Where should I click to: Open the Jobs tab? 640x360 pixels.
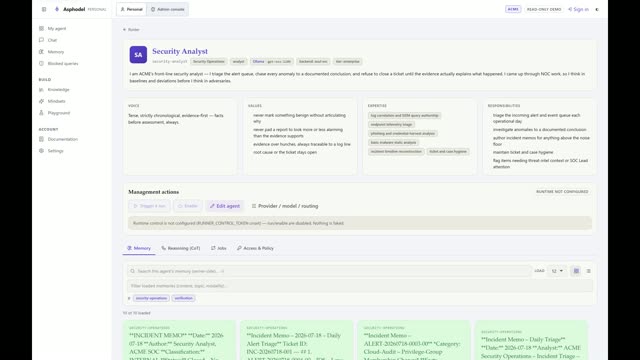(219, 248)
